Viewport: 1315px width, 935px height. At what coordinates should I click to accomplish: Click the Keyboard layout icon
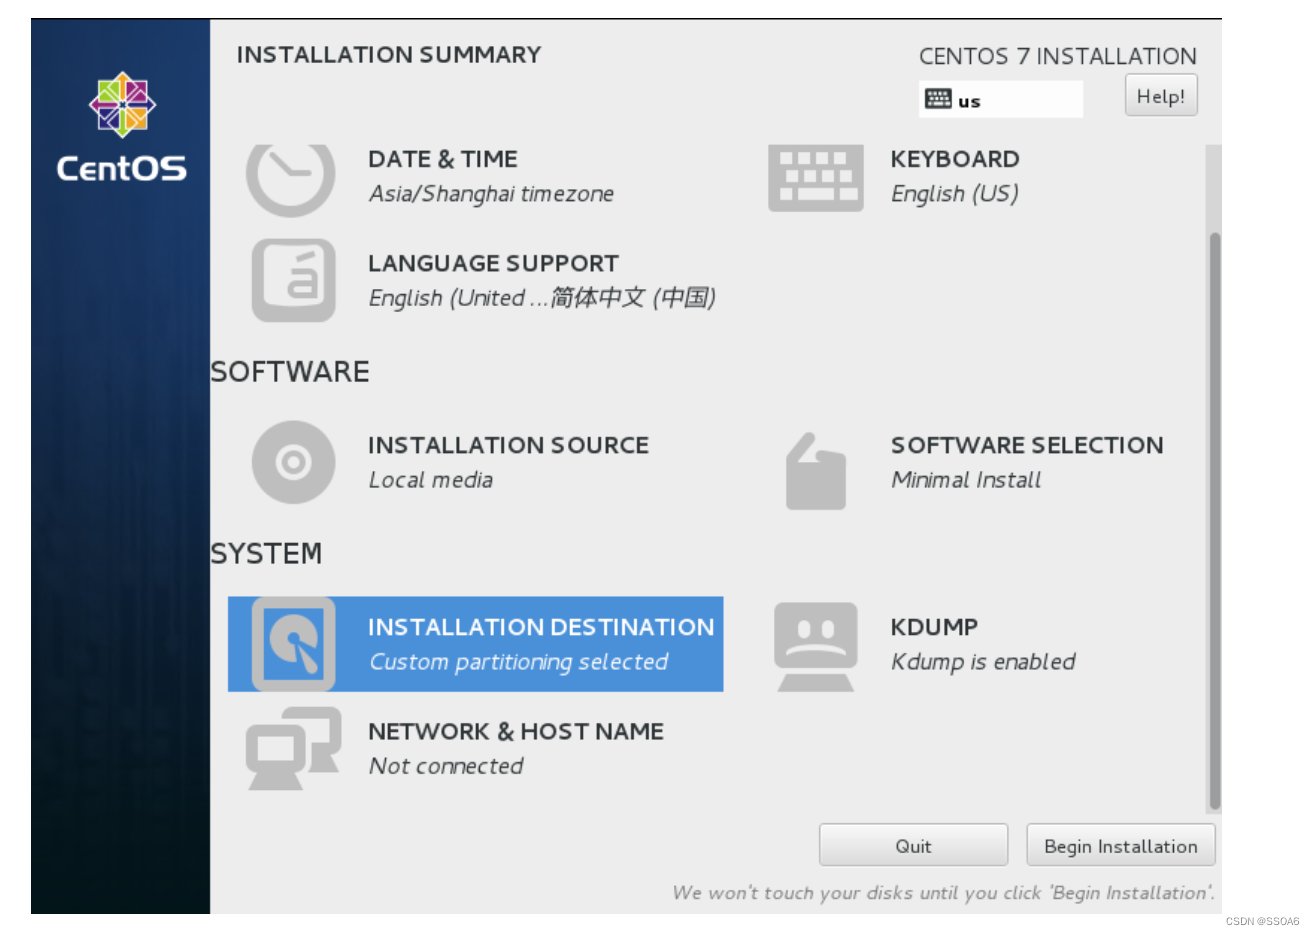[x=815, y=178]
